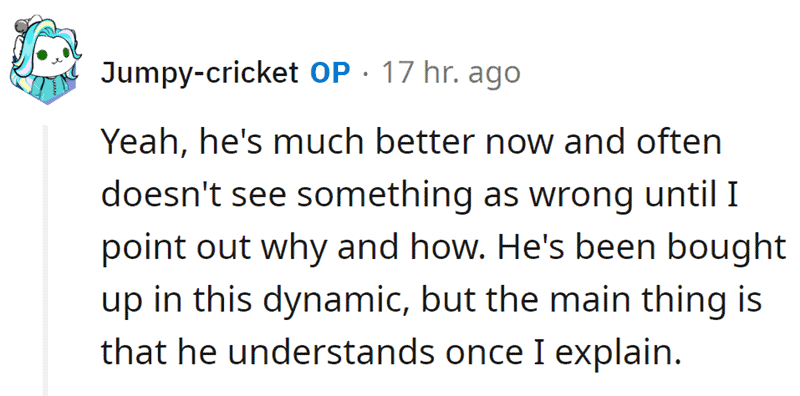This screenshot has width=800, height=396.
Task: Click the green-eyed face on the avatar
Action: (52, 54)
